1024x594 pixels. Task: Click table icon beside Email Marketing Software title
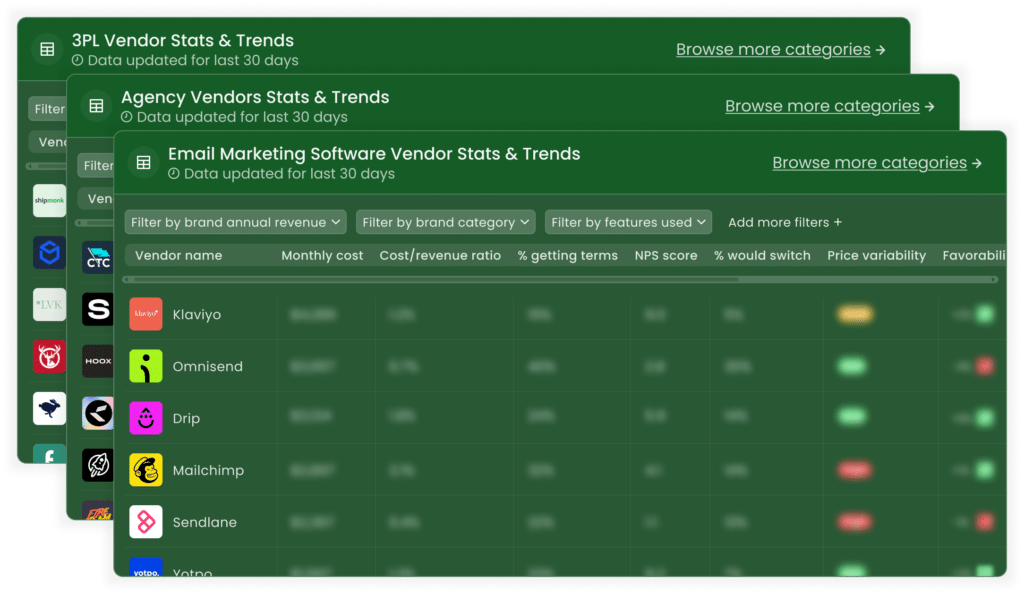pos(144,163)
